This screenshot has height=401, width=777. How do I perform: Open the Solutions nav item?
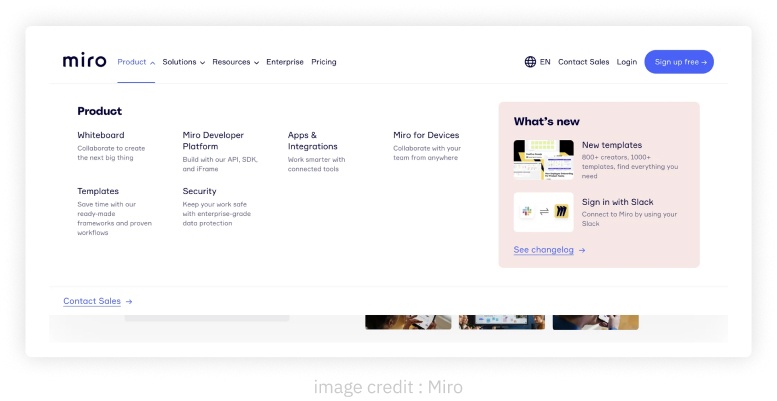pos(179,62)
